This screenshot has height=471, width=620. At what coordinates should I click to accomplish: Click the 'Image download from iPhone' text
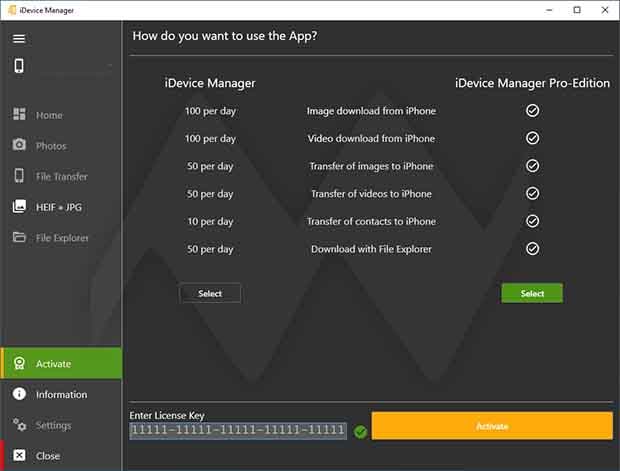(x=371, y=111)
